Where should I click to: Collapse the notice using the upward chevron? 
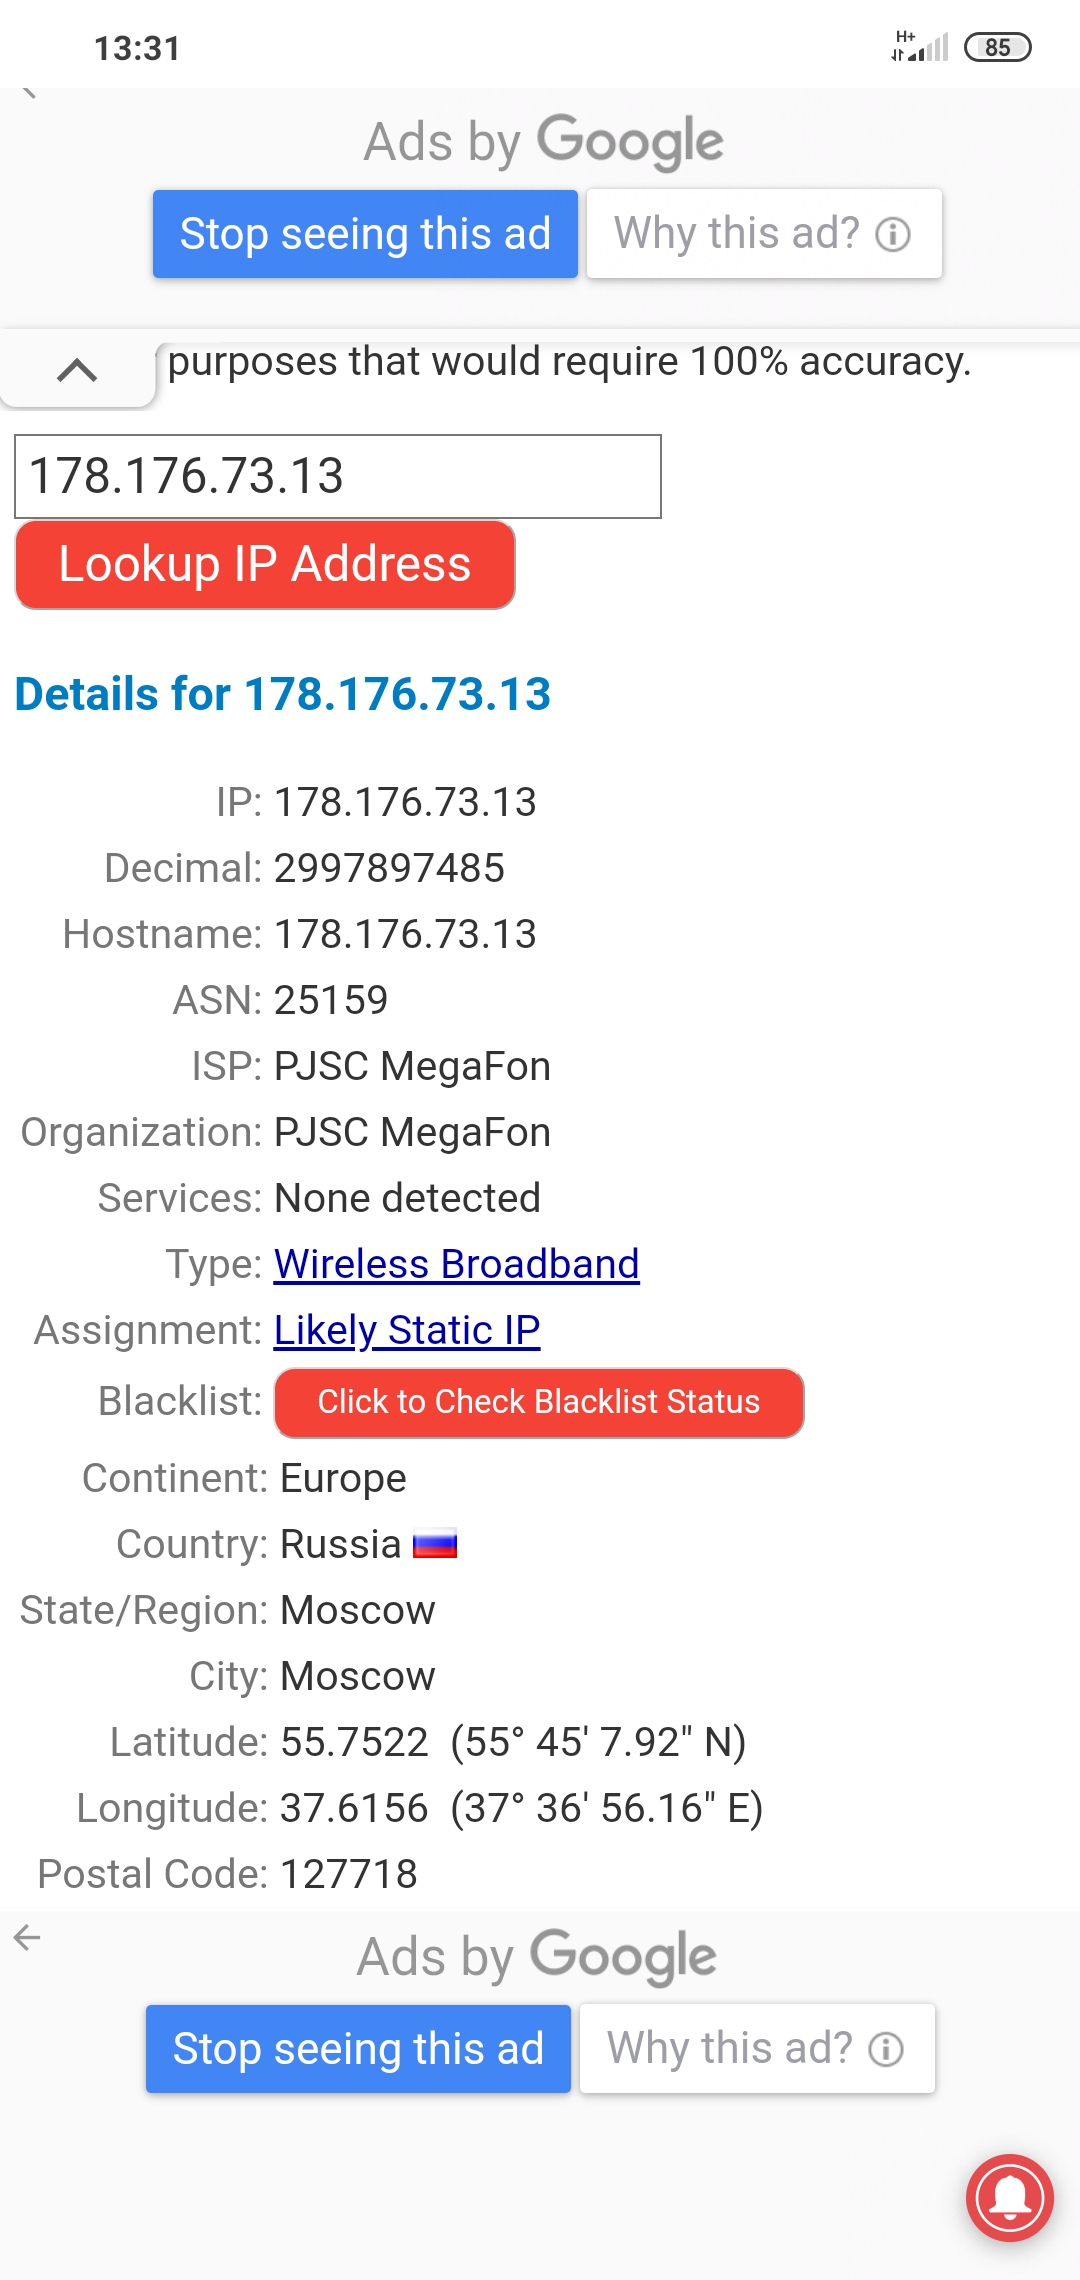tap(77, 370)
